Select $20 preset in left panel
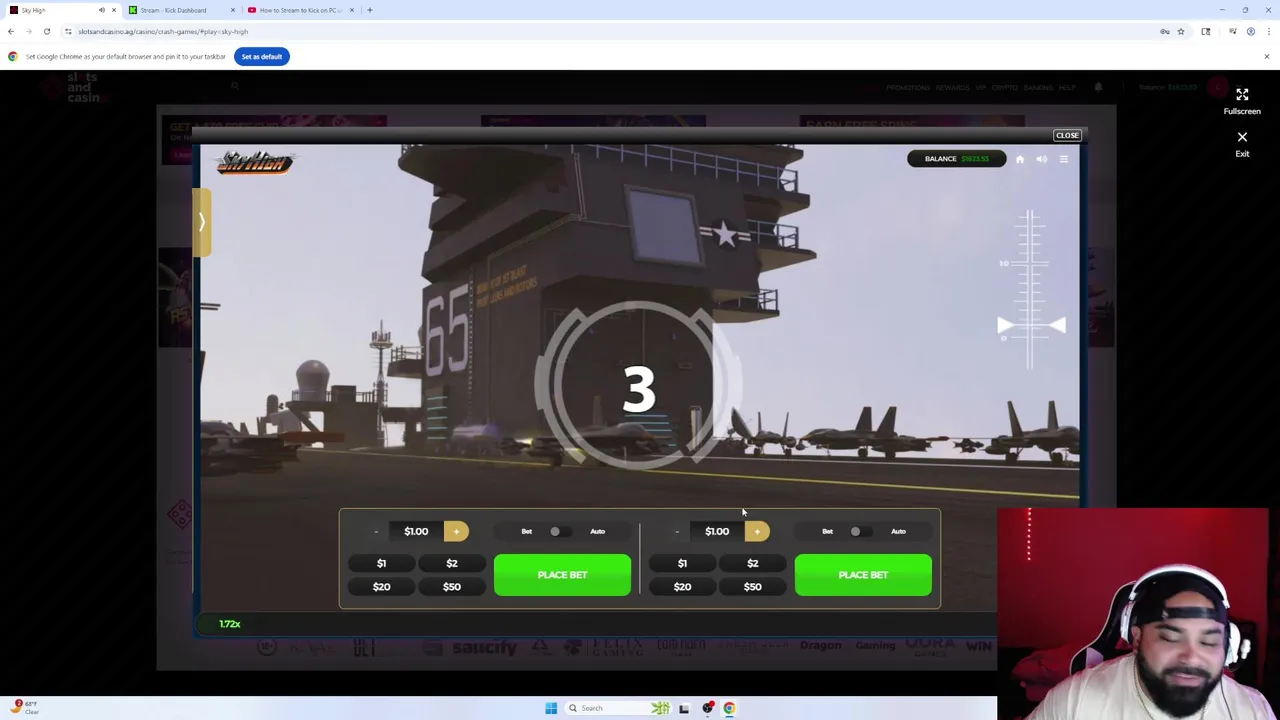 (381, 587)
